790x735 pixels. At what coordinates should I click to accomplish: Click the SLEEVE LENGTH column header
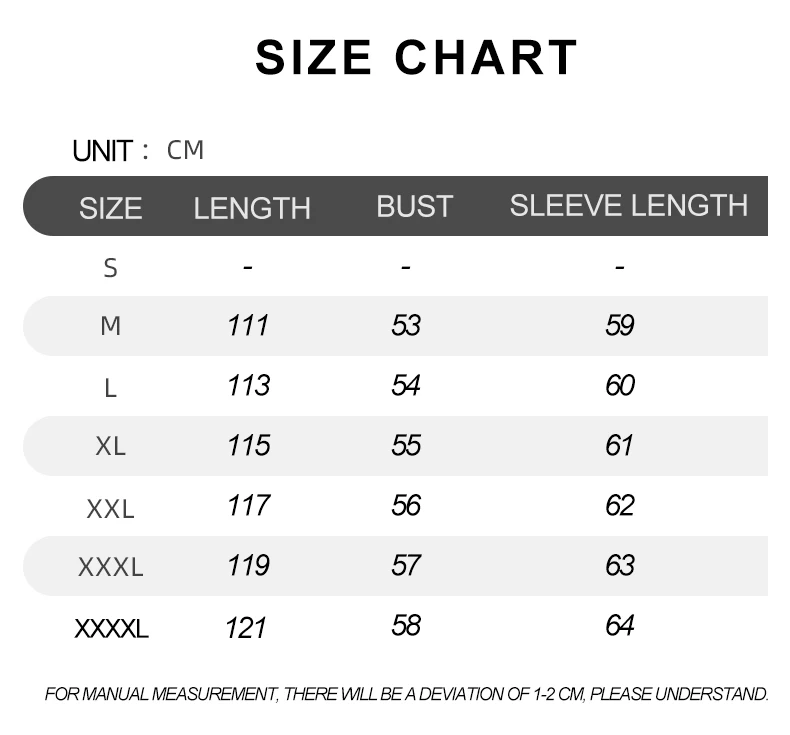coord(629,205)
